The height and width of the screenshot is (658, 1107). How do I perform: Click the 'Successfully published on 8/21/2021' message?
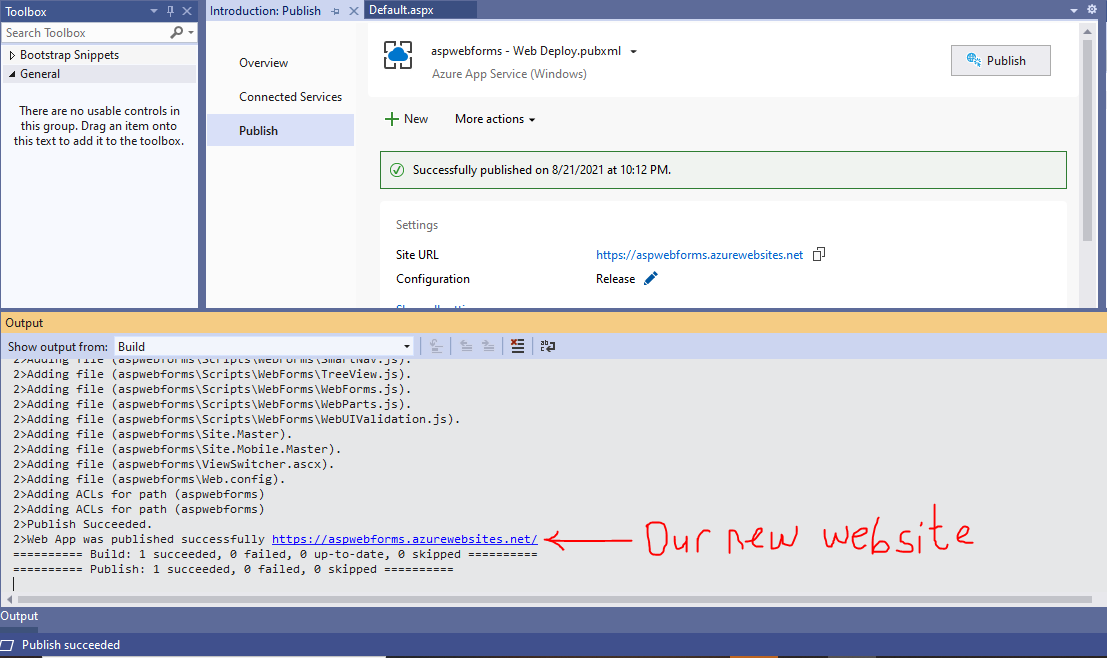click(x=541, y=170)
